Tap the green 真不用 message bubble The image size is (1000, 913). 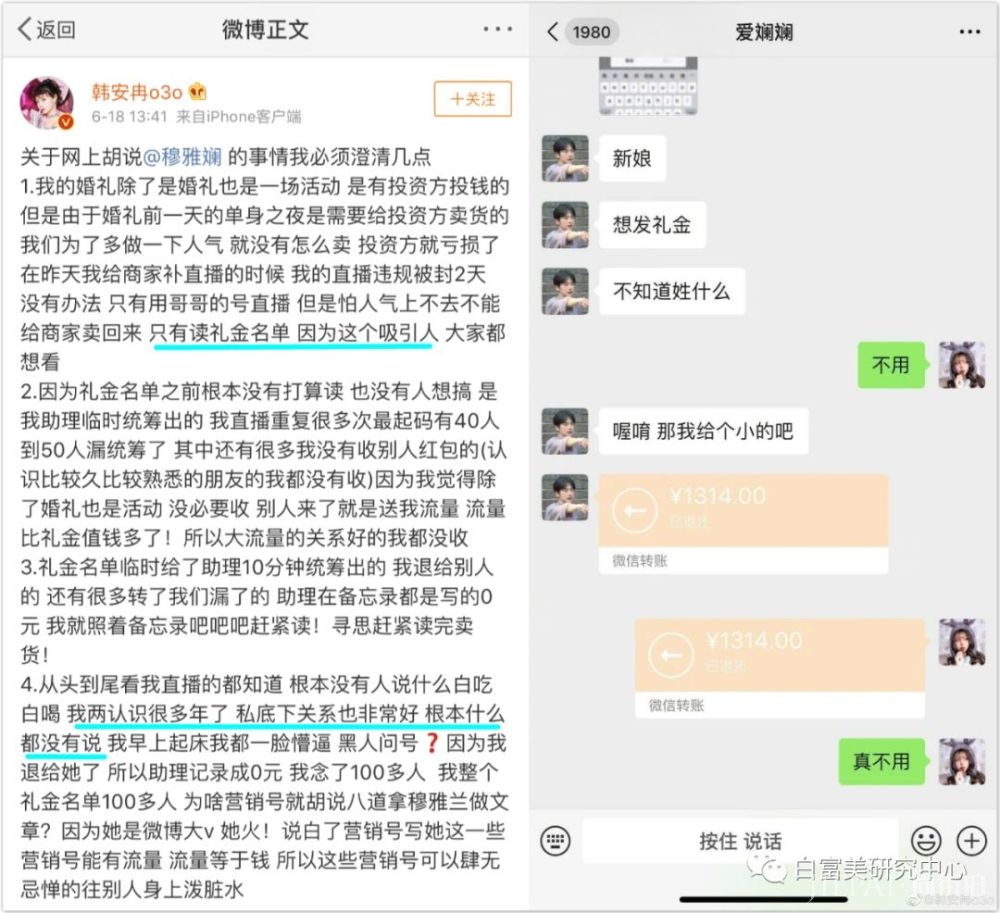tap(881, 762)
